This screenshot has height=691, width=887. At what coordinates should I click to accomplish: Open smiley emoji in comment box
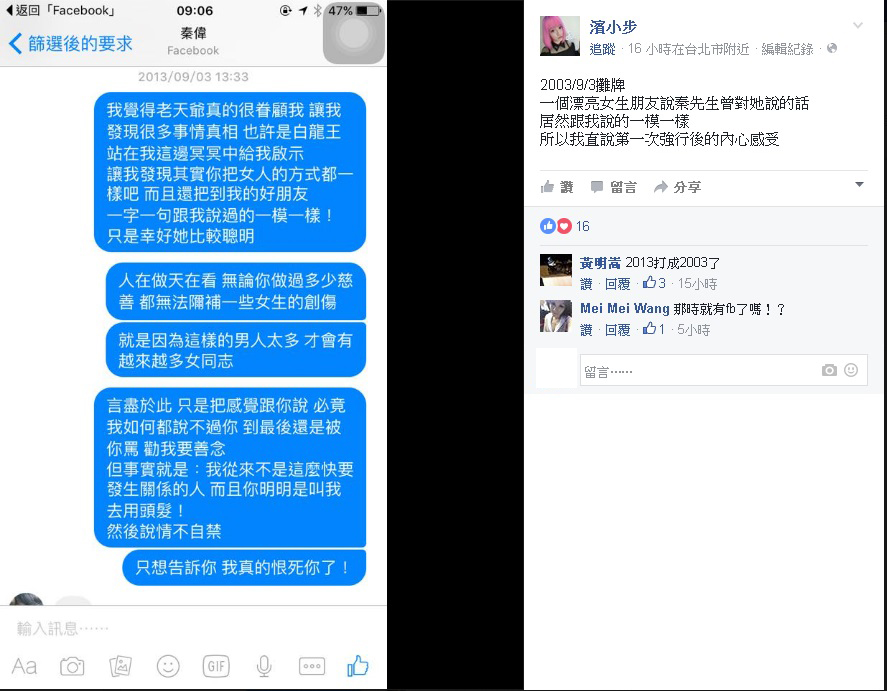click(x=851, y=370)
